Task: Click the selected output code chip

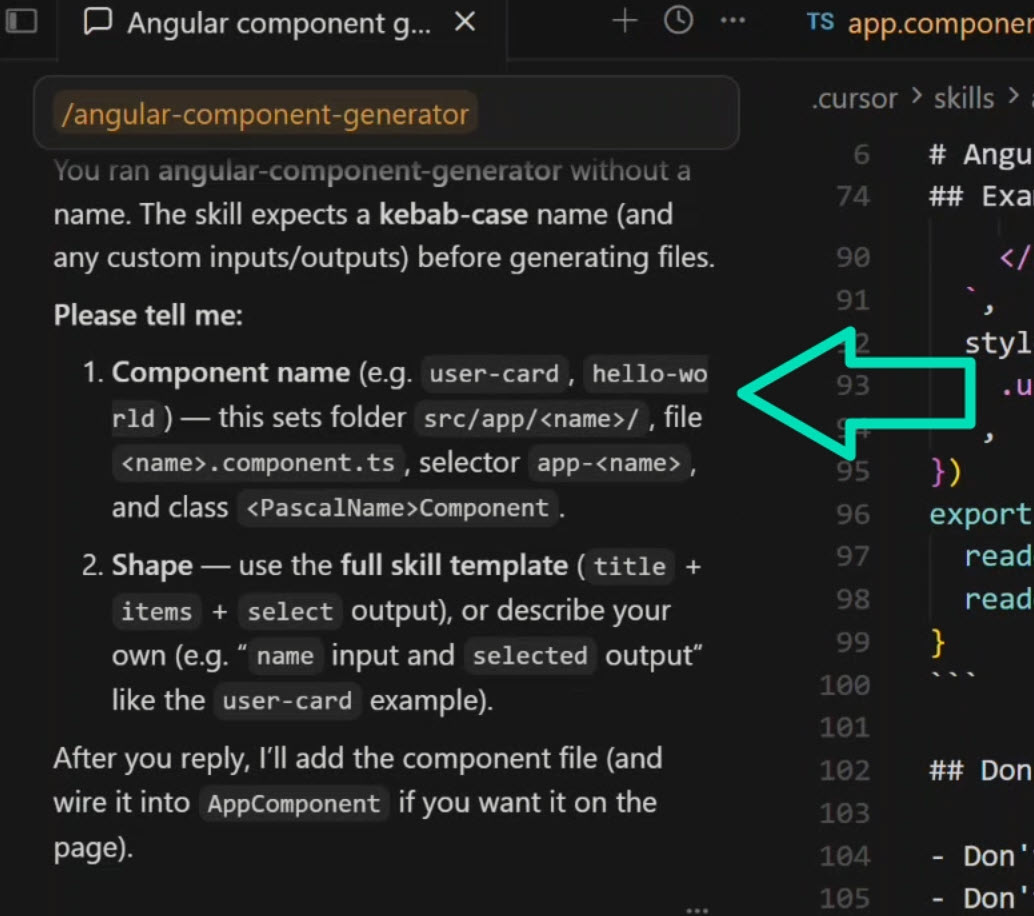Action: click(530, 655)
